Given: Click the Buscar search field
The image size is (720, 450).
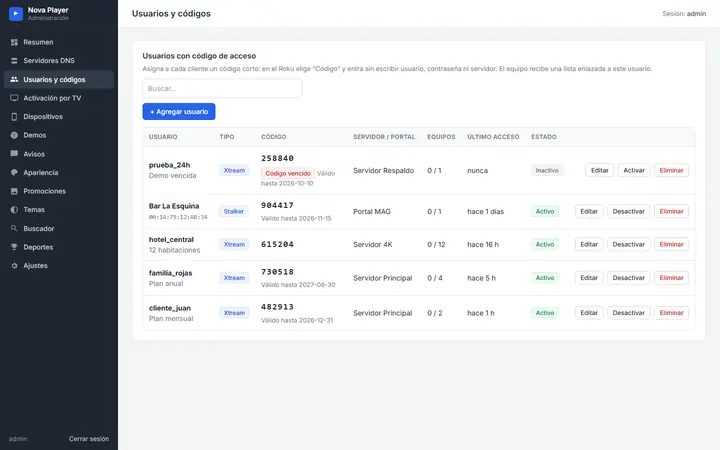Looking at the screenshot, I should (222, 88).
